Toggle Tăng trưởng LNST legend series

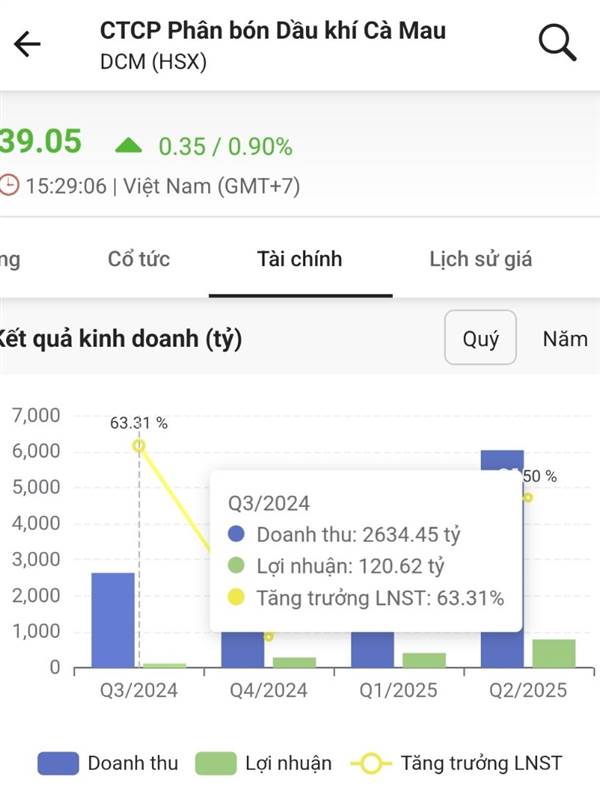click(456, 764)
